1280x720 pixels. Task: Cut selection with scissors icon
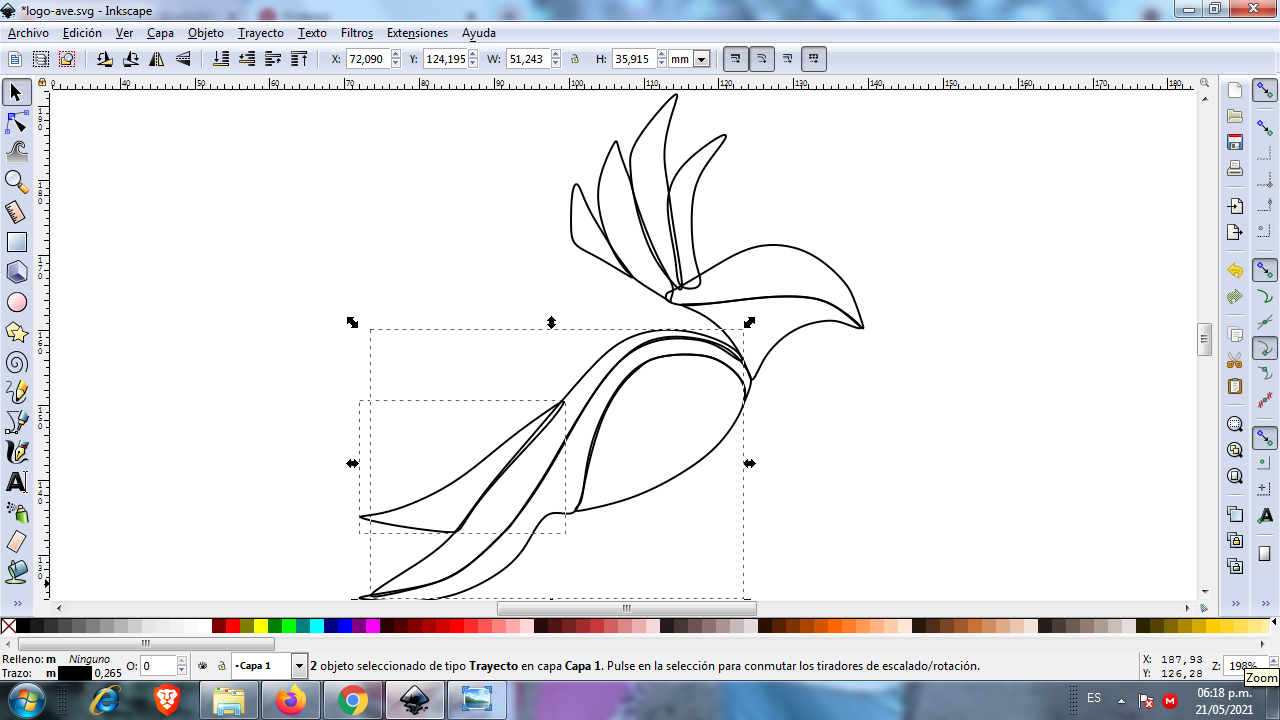click(x=1235, y=360)
